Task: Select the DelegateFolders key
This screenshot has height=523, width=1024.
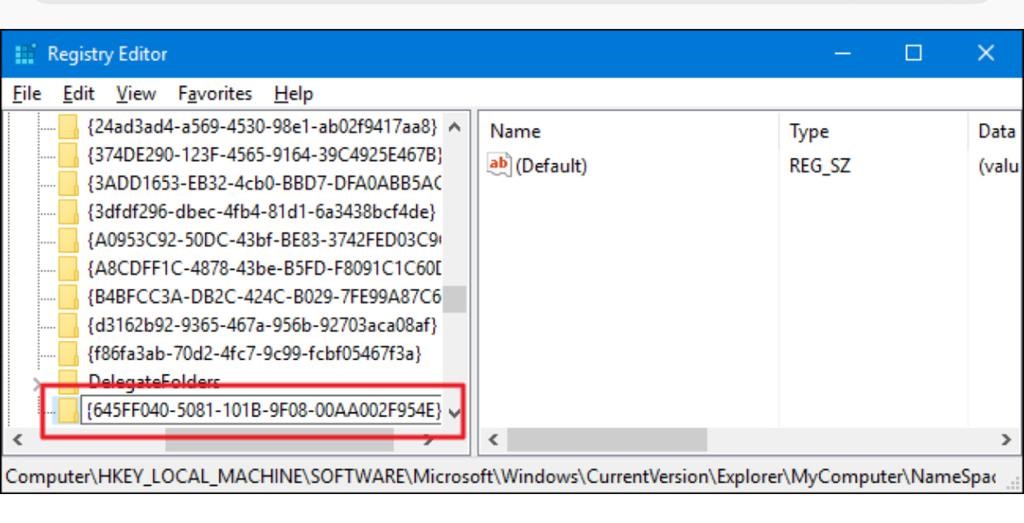Action: 154,381
